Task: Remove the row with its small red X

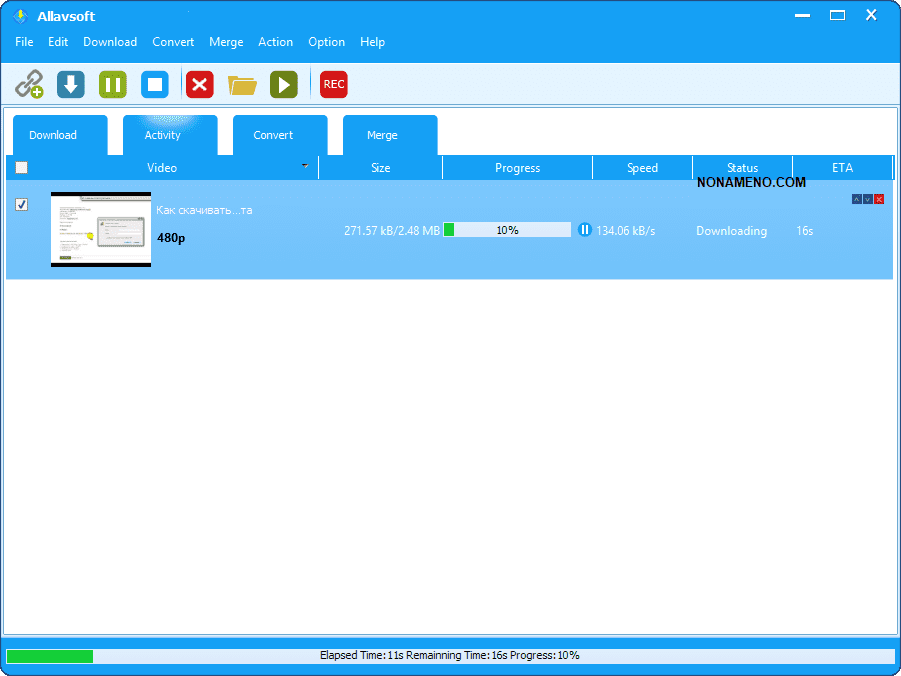Action: point(879,199)
